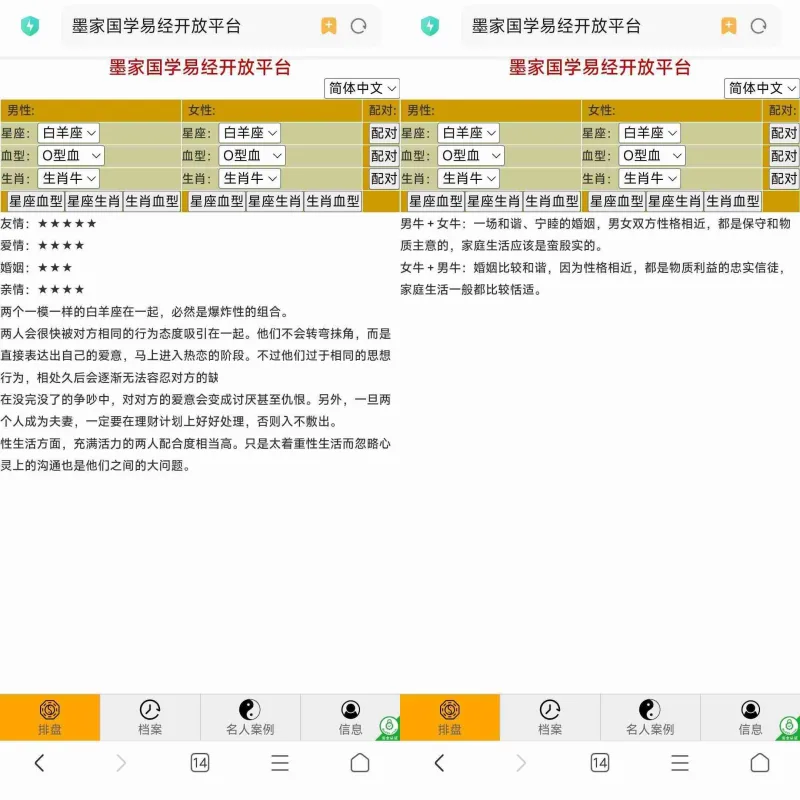
Task: Click the male-side 星座生肖 button in the left screen
Action: [x=94, y=201]
